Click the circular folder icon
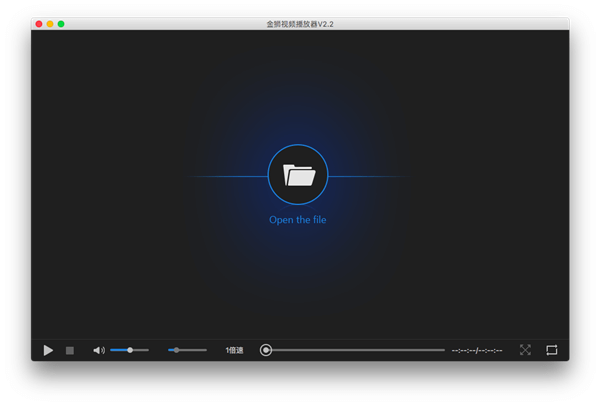 [x=298, y=175]
